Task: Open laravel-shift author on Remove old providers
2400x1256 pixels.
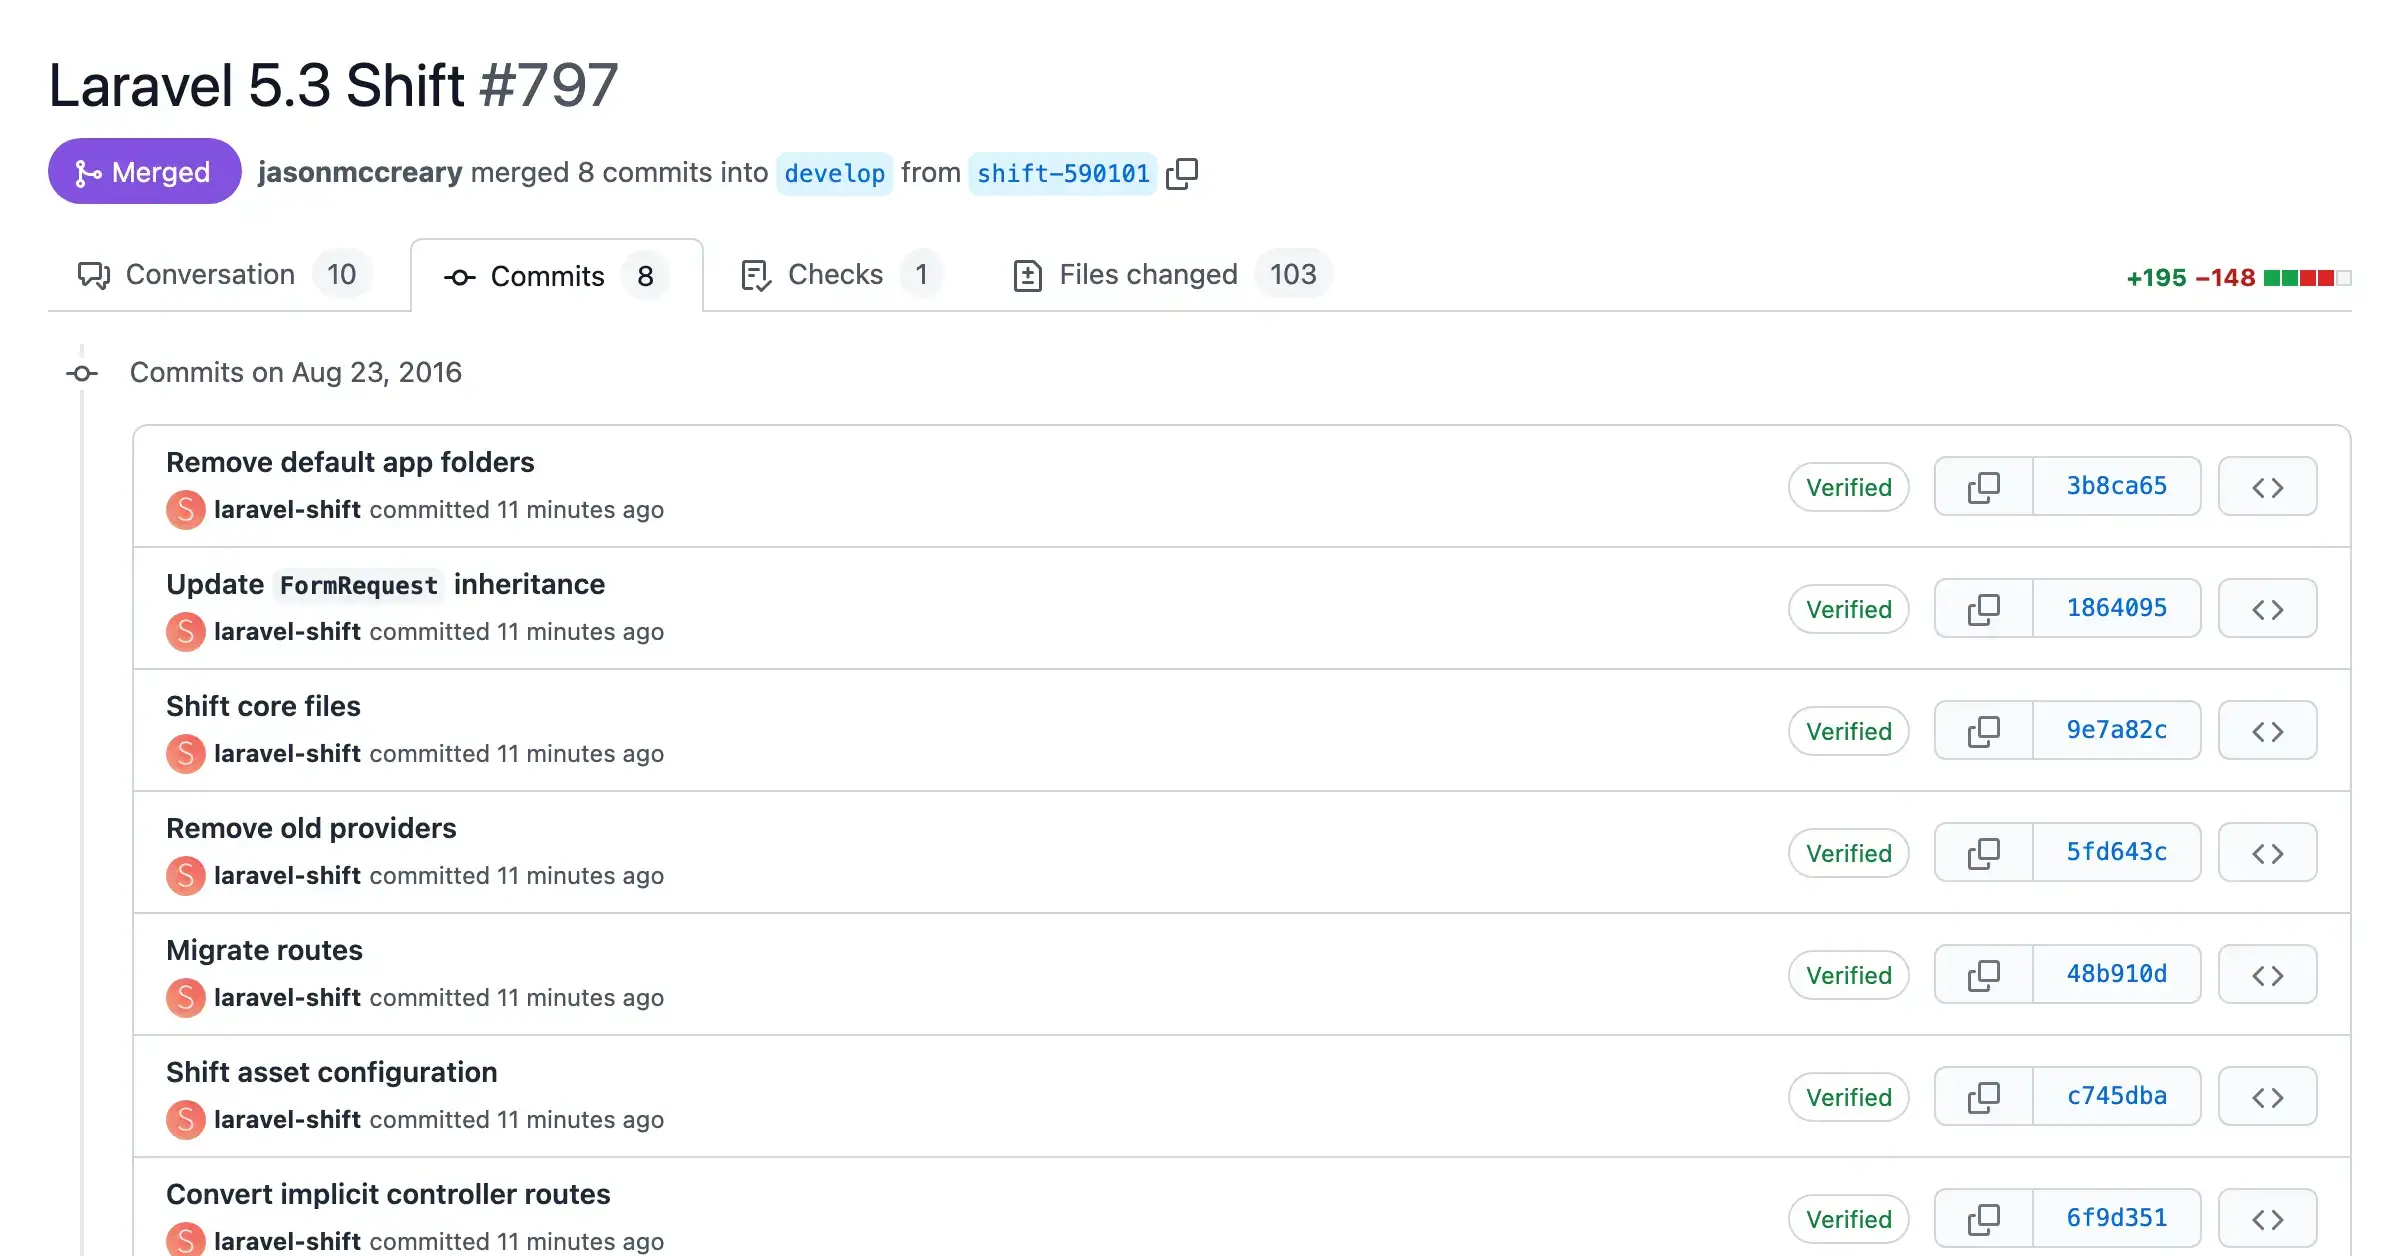Action: [287, 876]
